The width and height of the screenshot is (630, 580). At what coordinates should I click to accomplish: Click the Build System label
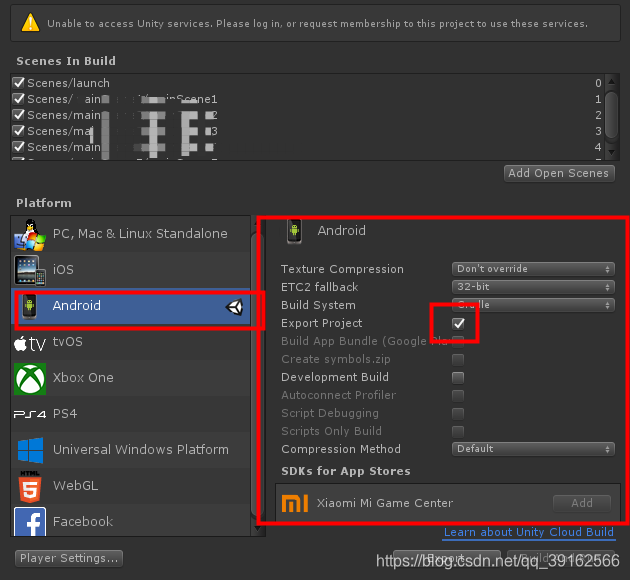pos(318,305)
